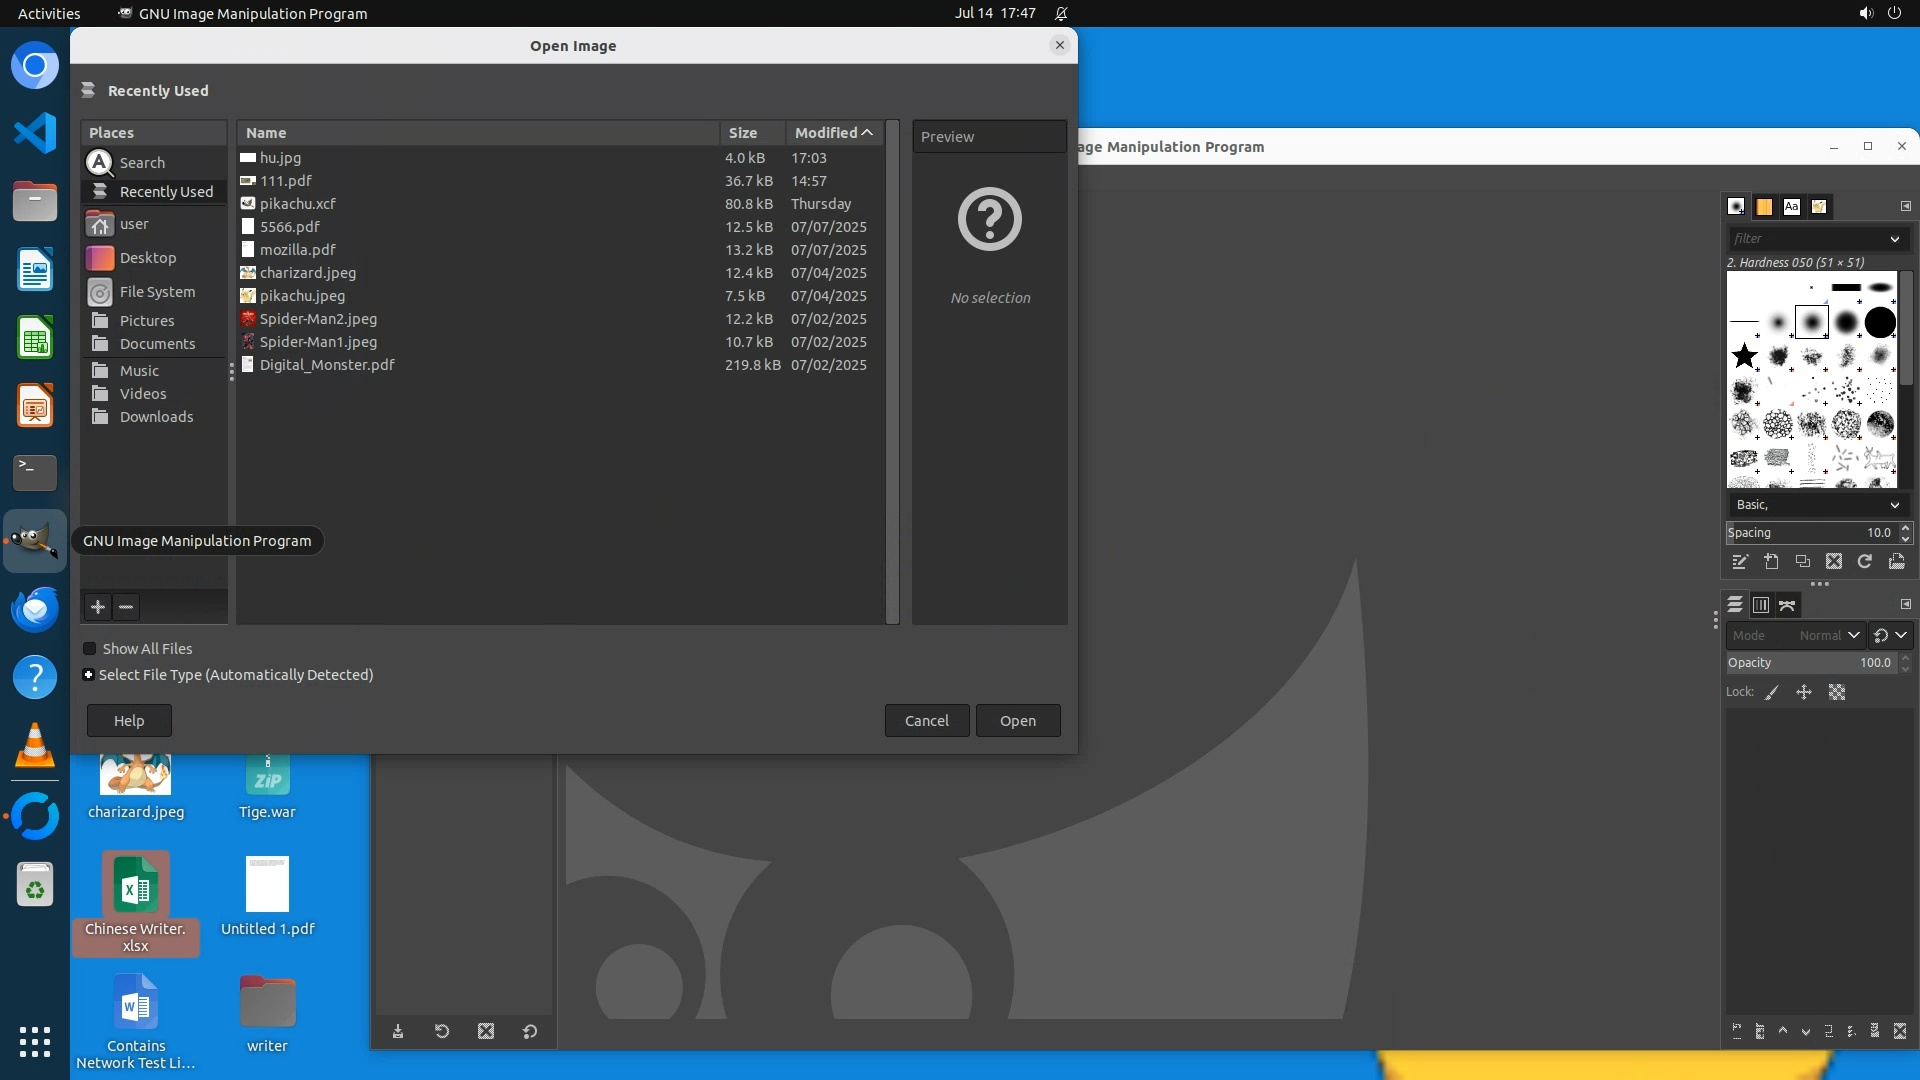
Task: Click the Open button in dialog
Action: coord(1017,721)
